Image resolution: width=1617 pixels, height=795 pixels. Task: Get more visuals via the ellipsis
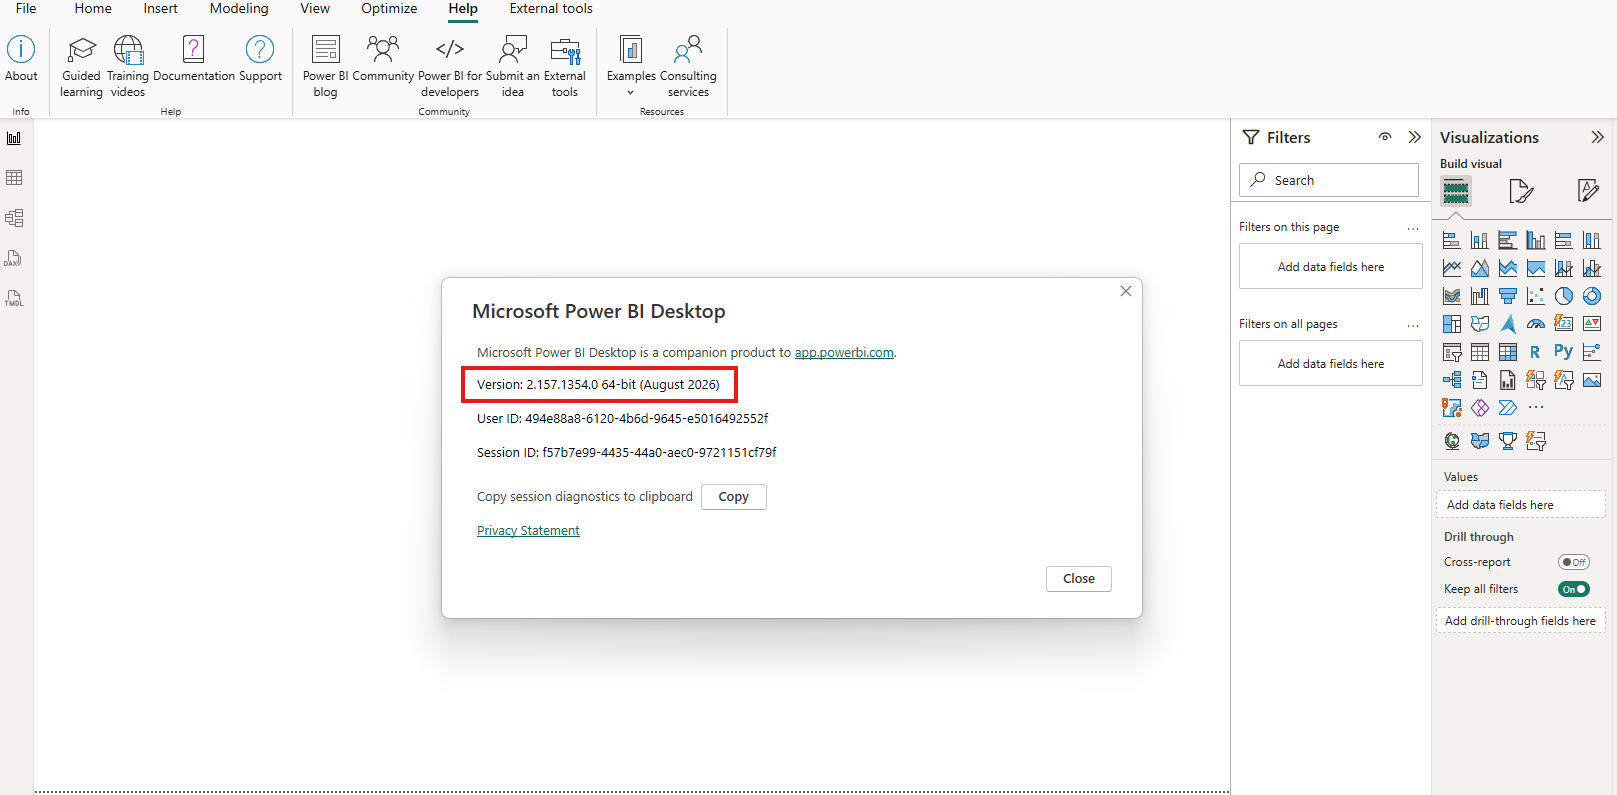[x=1536, y=408]
